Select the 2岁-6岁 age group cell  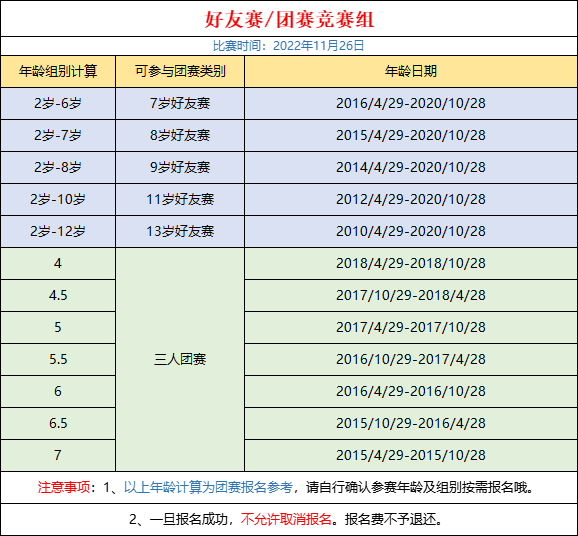[x=58, y=104]
